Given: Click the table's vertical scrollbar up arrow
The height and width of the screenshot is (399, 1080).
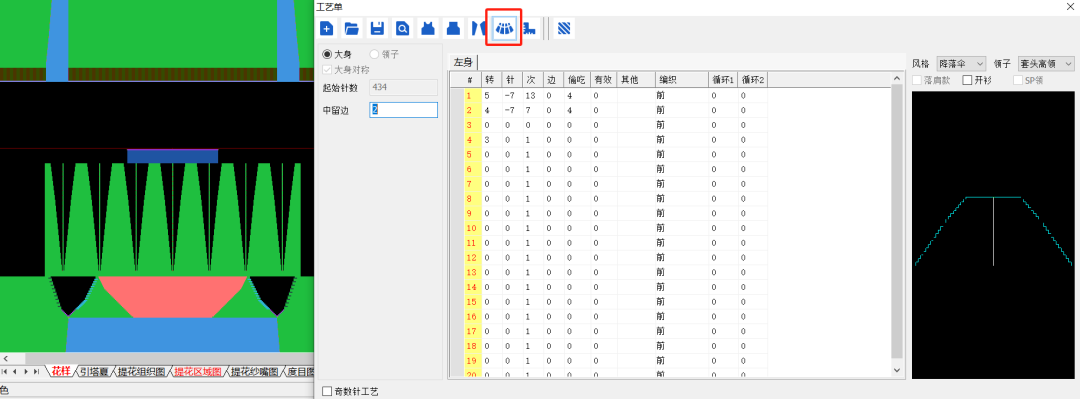Looking at the screenshot, I should pos(897,80).
